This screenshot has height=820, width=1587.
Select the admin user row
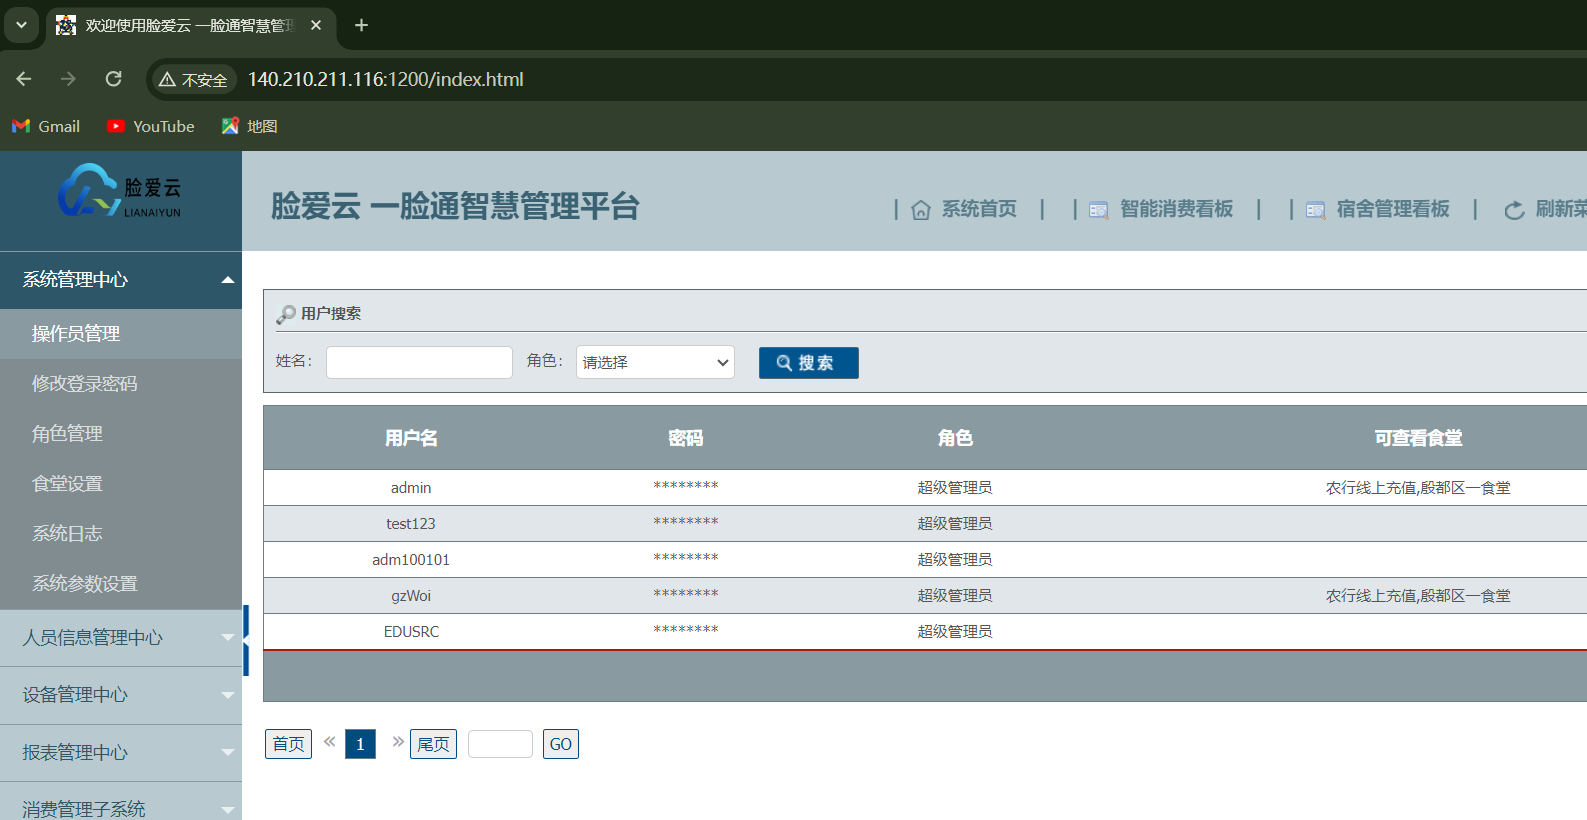(x=925, y=488)
